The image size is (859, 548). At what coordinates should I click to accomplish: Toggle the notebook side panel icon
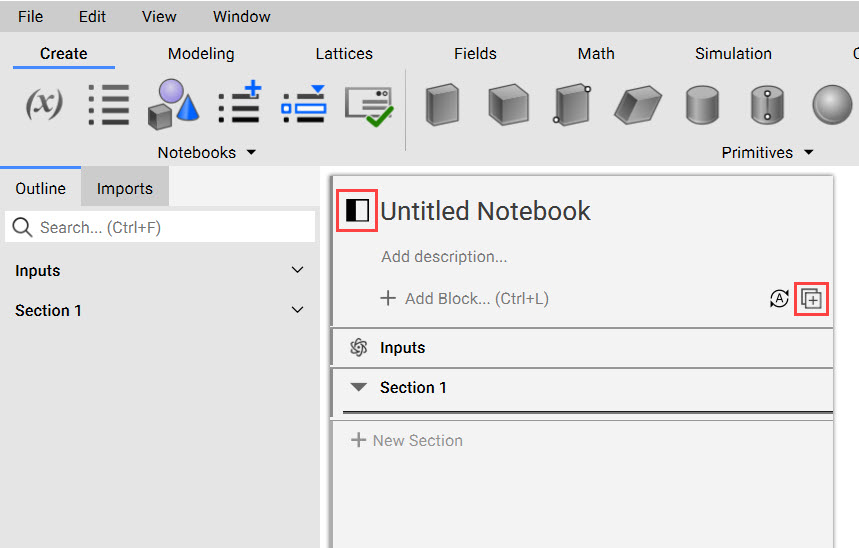coord(357,210)
